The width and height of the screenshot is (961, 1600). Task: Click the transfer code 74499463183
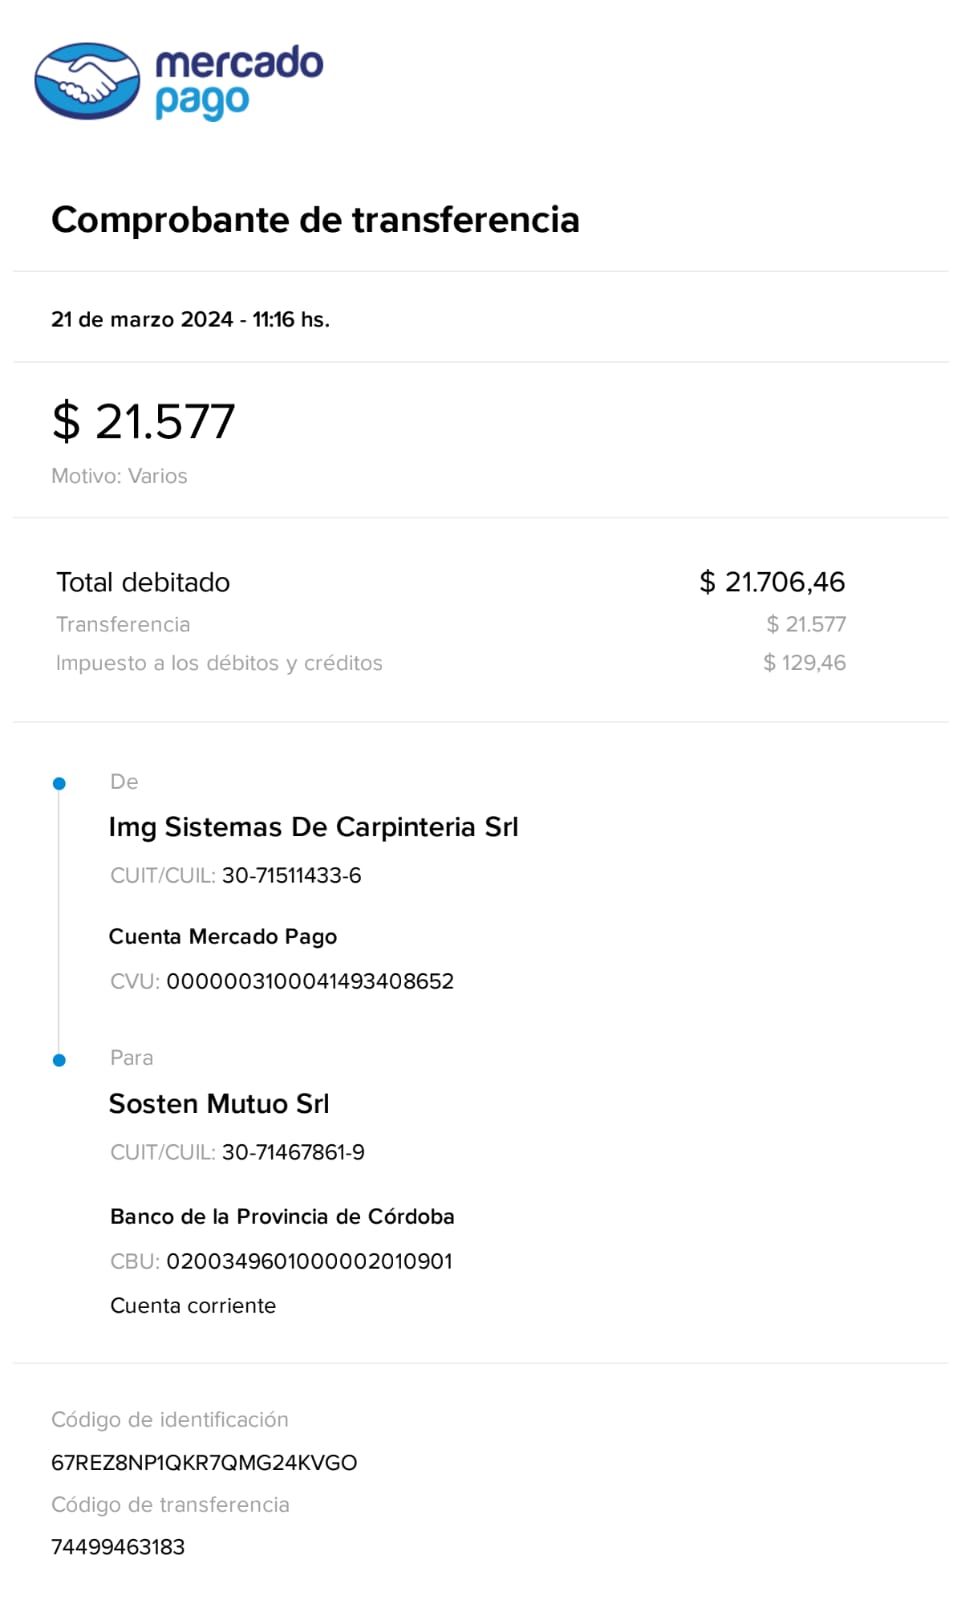(x=118, y=1547)
